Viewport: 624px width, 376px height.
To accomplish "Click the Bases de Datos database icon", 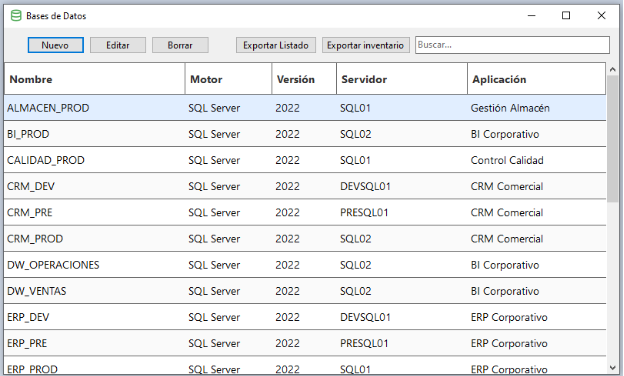I will click(16, 16).
